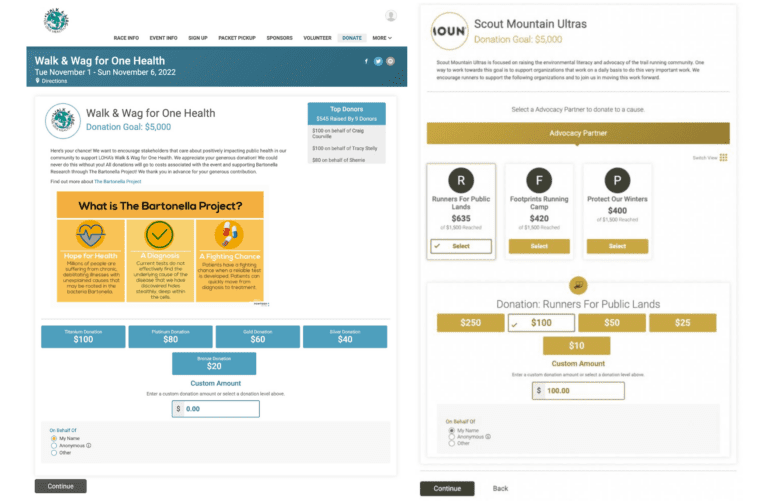This screenshot has width=768, height=501.
Task: Toggle the Switch View grid icon
Action: coord(723,157)
